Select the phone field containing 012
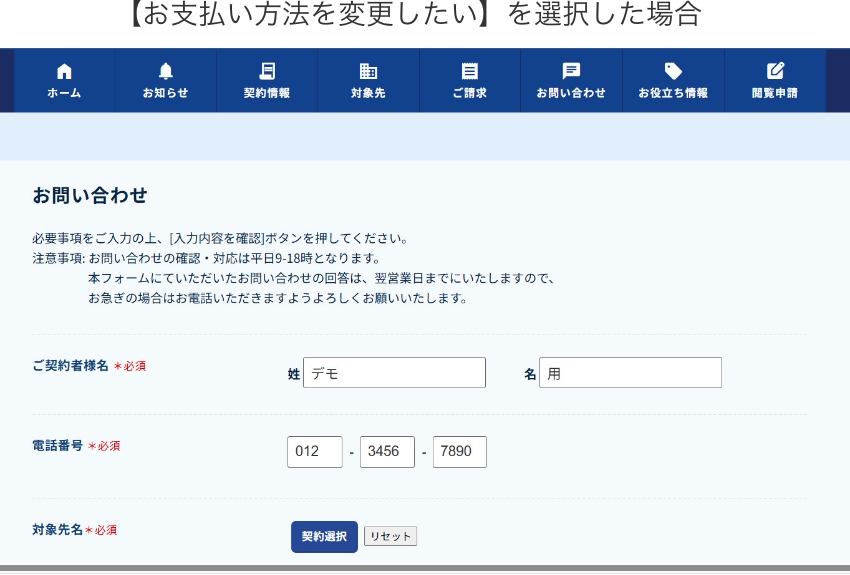The height and width of the screenshot is (575, 850). pyautogui.click(x=315, y=451)
